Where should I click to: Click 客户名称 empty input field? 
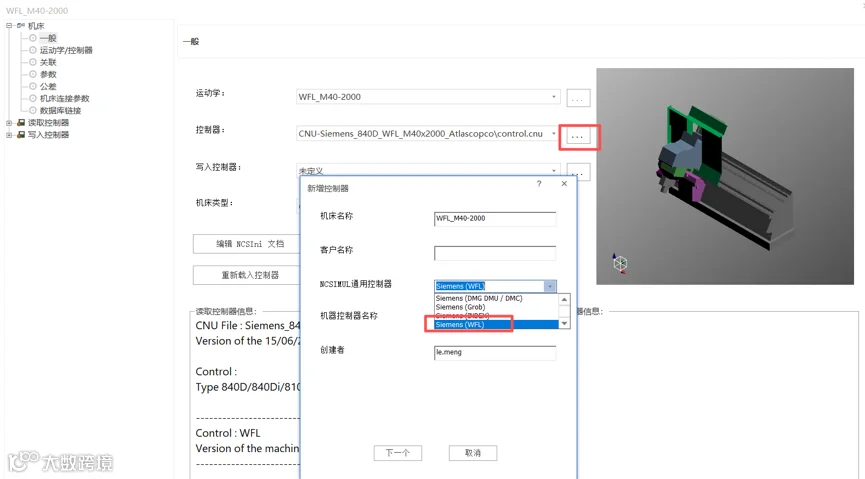tap(495, 253)
